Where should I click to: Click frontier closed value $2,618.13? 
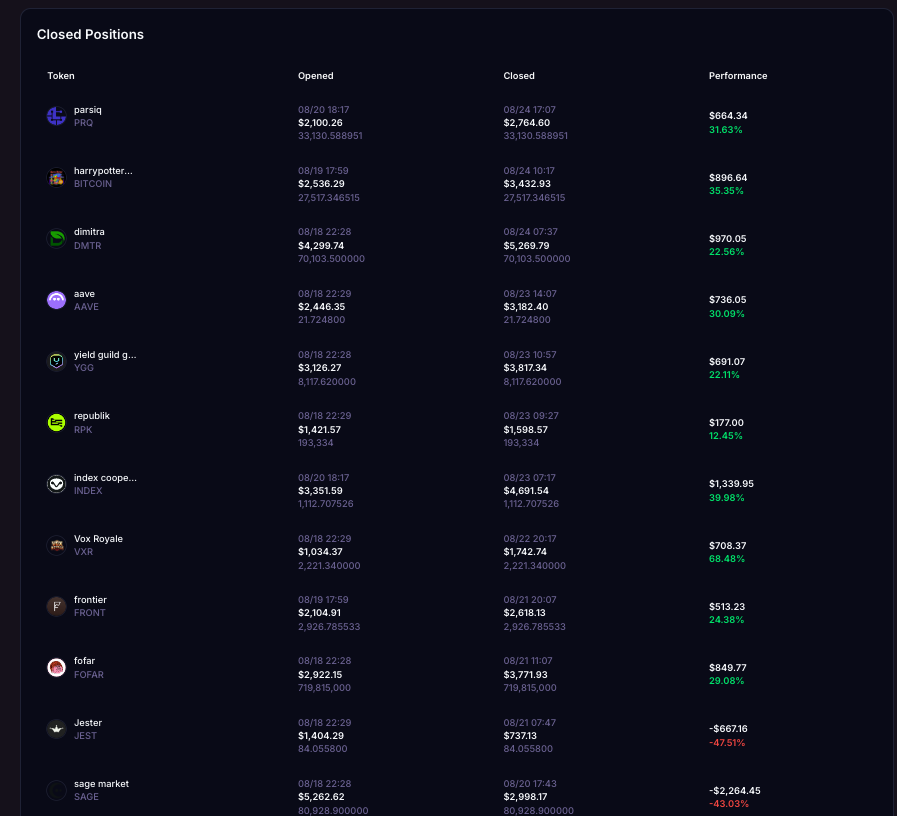(x=525, y=613)
